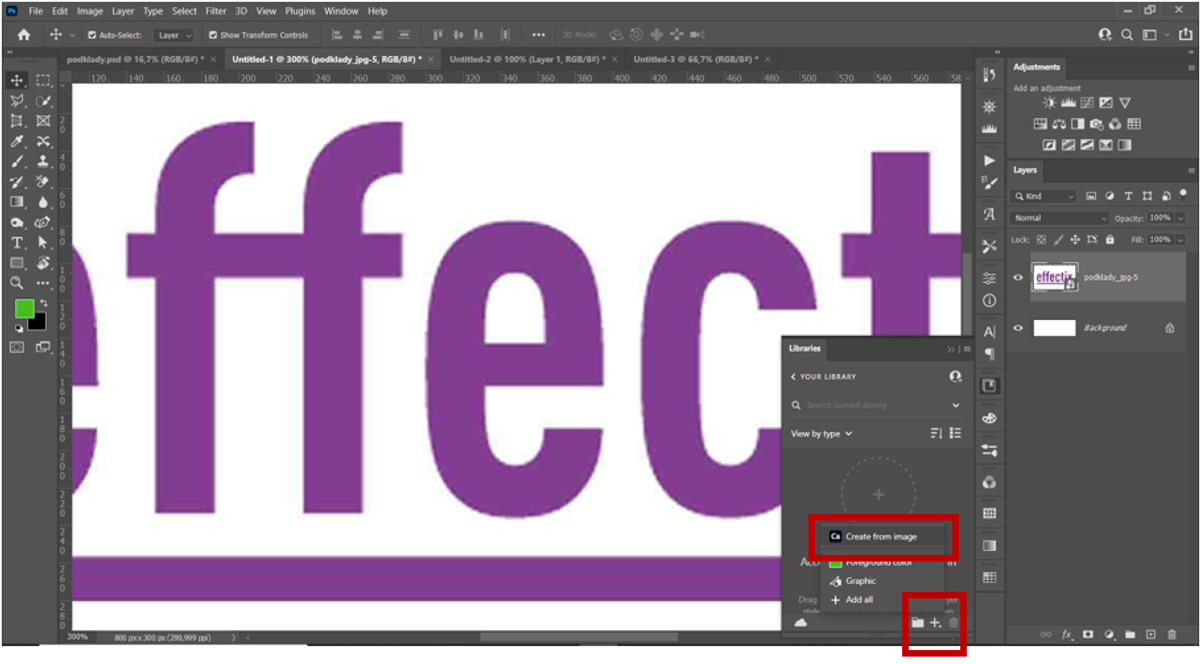Collapse the Libraries panel double arrows
The height and width of the screenshot is (664, 1200).
coord(951,349)
